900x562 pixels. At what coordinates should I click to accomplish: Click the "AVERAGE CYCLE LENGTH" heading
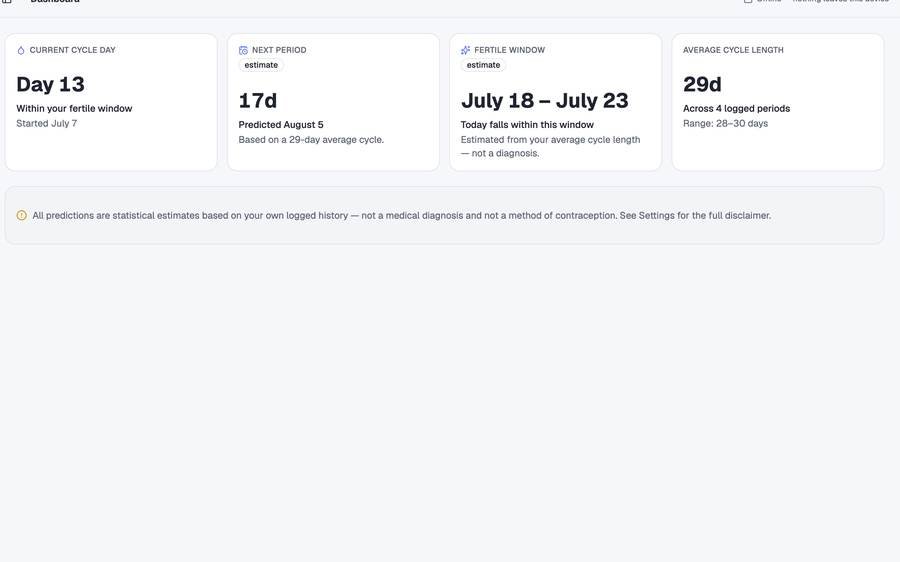click(733, 50)
